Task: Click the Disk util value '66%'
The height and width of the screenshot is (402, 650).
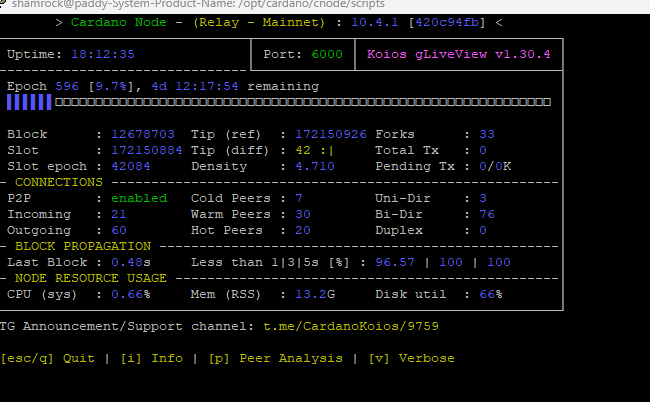Action: click(491, 295)
